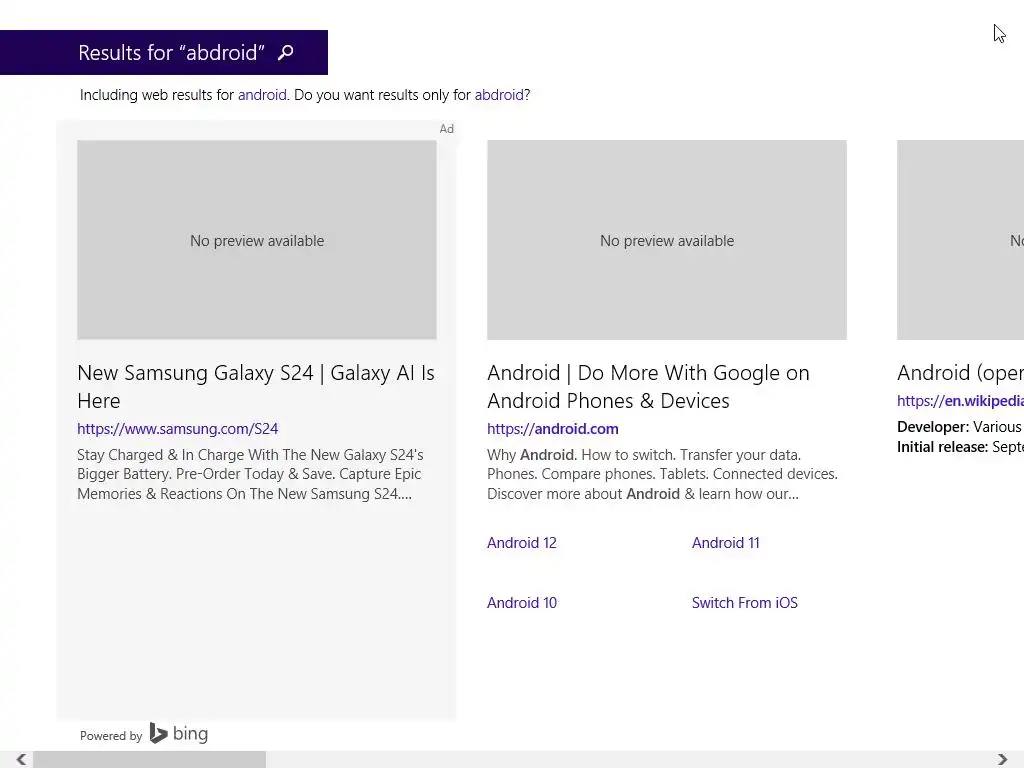Open the Android 12 sublink
This screenshot has width=1024, height=768.
522,543
